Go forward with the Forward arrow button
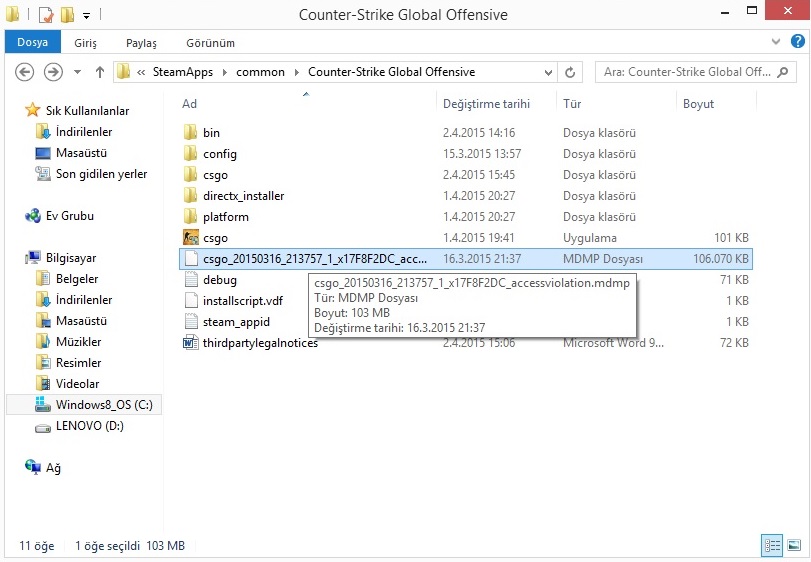811x562 pixels. pos(53,72)
